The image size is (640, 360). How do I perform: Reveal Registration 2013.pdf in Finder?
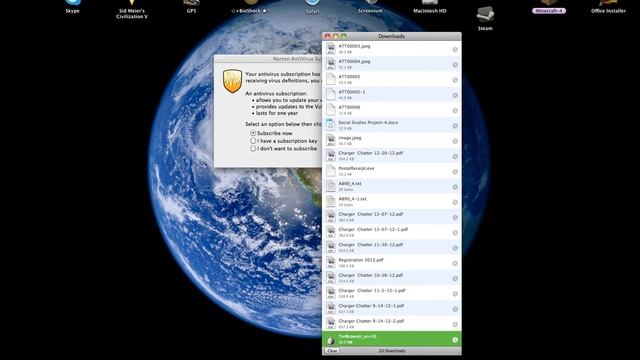click(455, 264)
